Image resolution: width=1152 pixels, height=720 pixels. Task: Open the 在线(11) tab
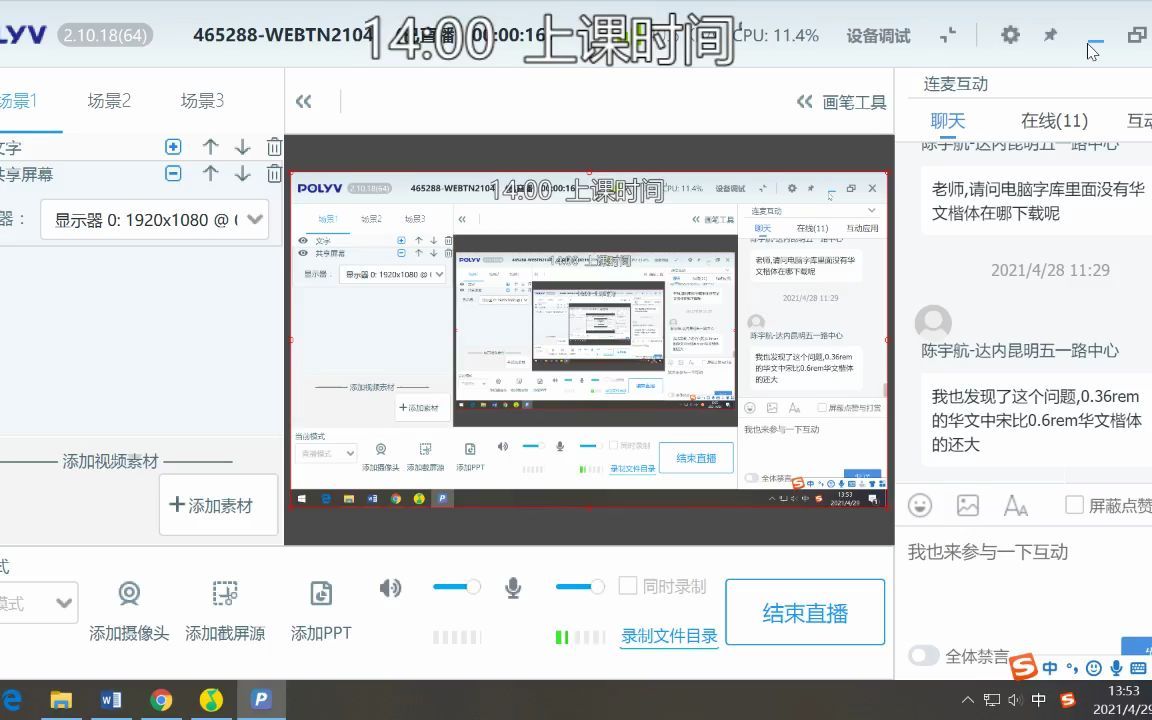click(x=1052, y=120)
